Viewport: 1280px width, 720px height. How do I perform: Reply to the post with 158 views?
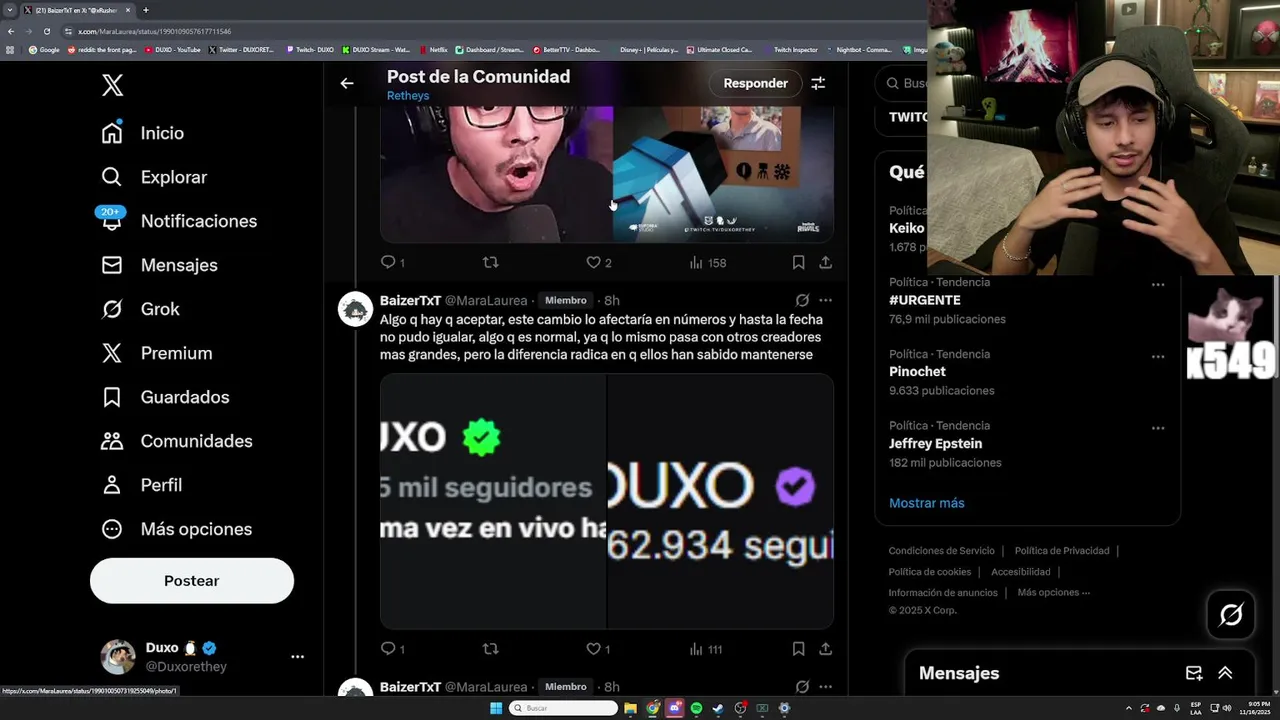coord(392,262)
